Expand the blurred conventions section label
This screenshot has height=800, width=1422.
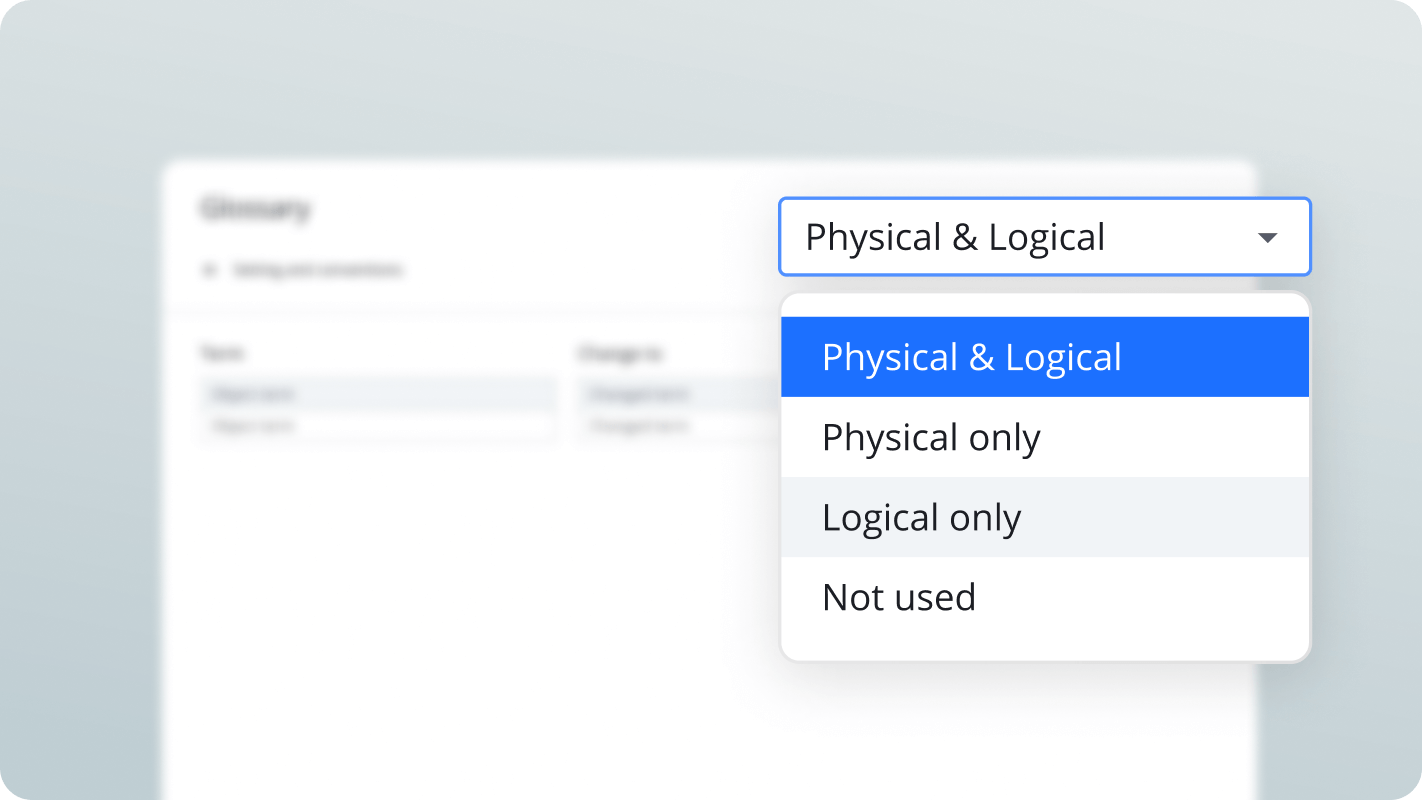(318, 270)
